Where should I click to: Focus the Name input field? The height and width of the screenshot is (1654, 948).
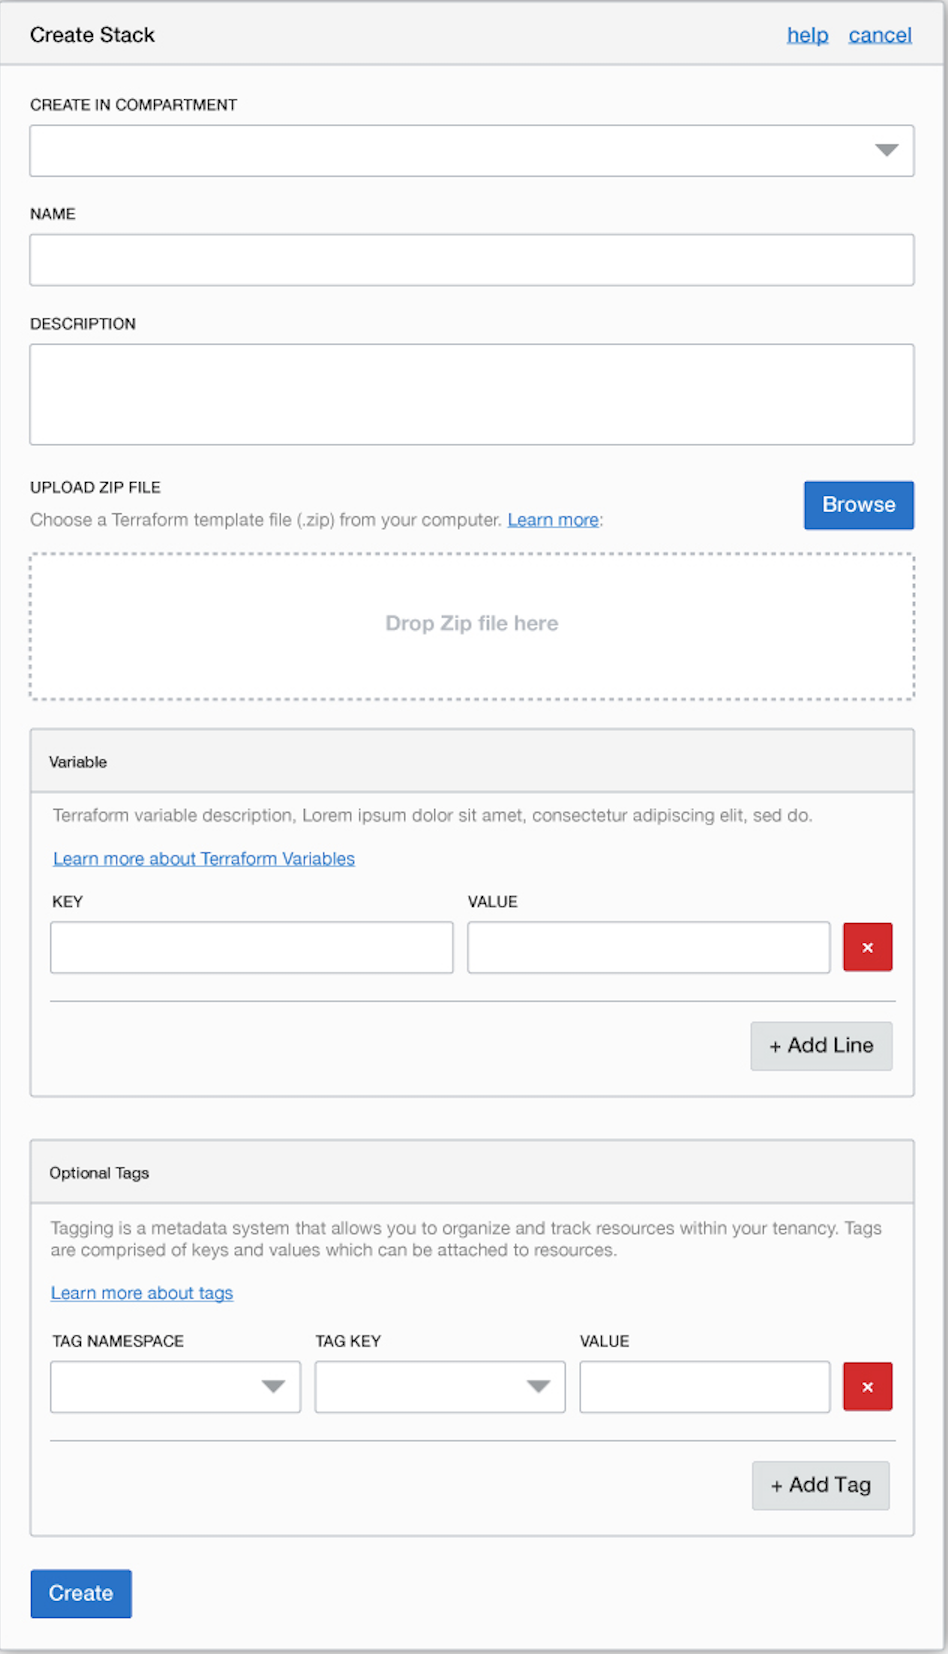click(471, 260)
